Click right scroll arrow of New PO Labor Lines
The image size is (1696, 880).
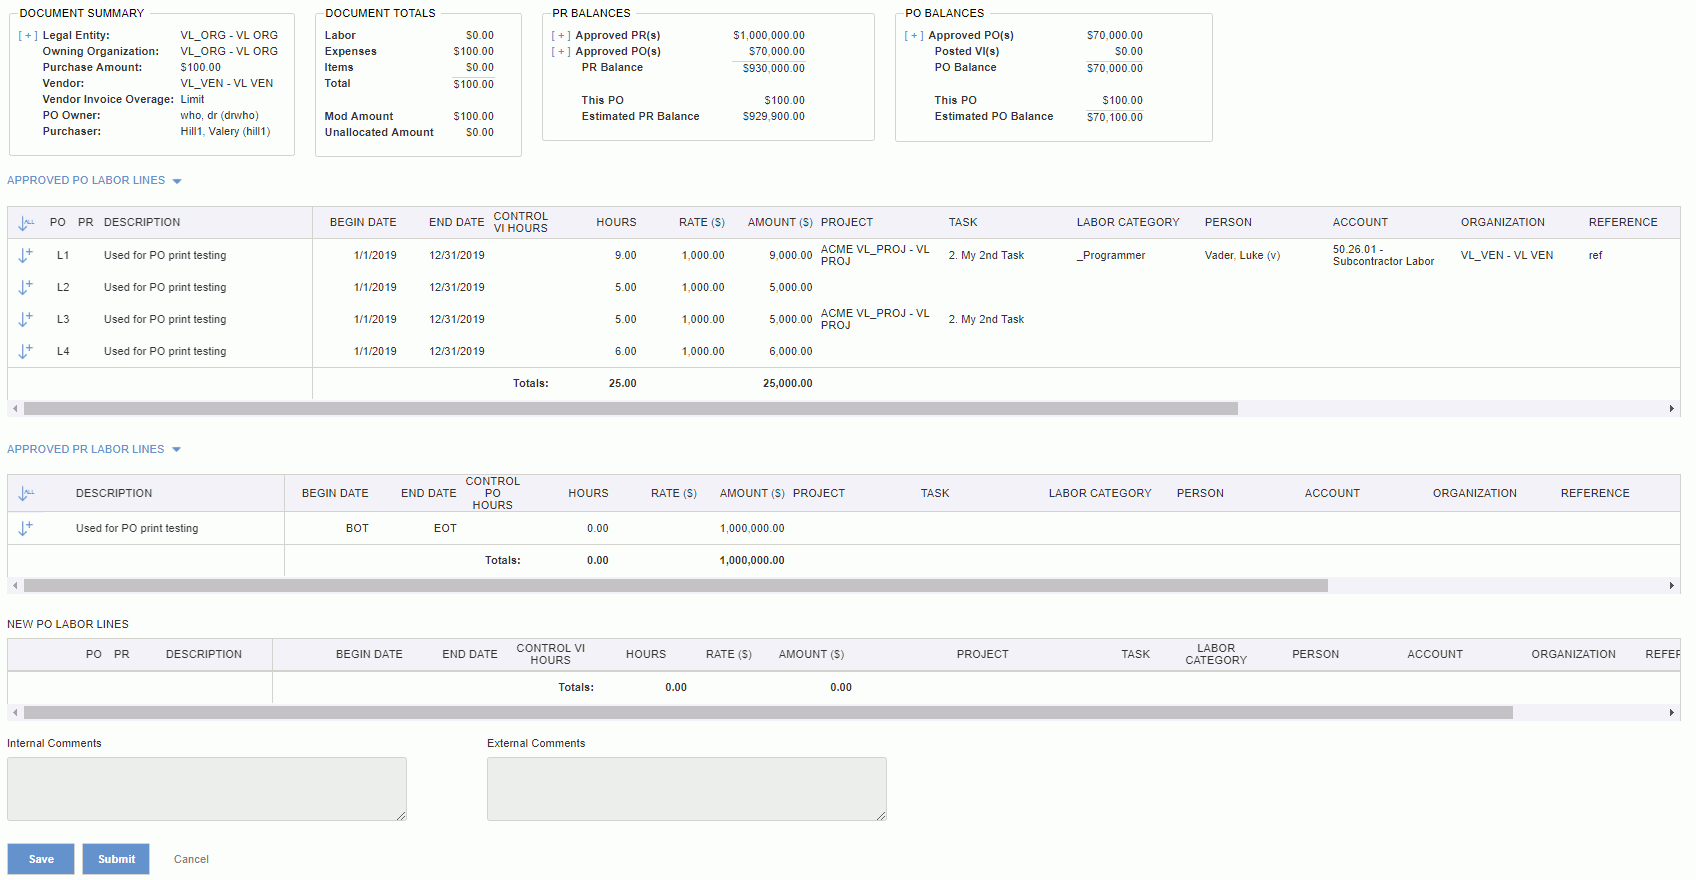[x=1672, y=712]
